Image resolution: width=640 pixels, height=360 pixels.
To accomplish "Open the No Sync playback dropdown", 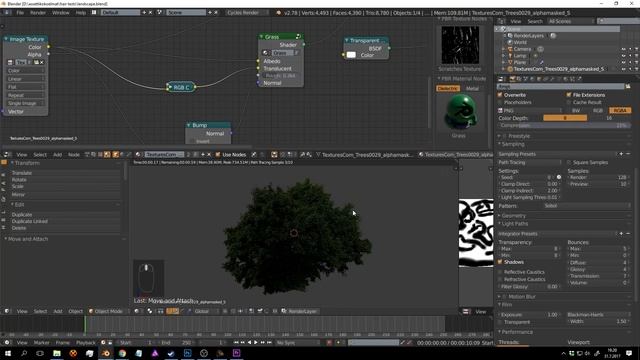I will click(298, 342).
